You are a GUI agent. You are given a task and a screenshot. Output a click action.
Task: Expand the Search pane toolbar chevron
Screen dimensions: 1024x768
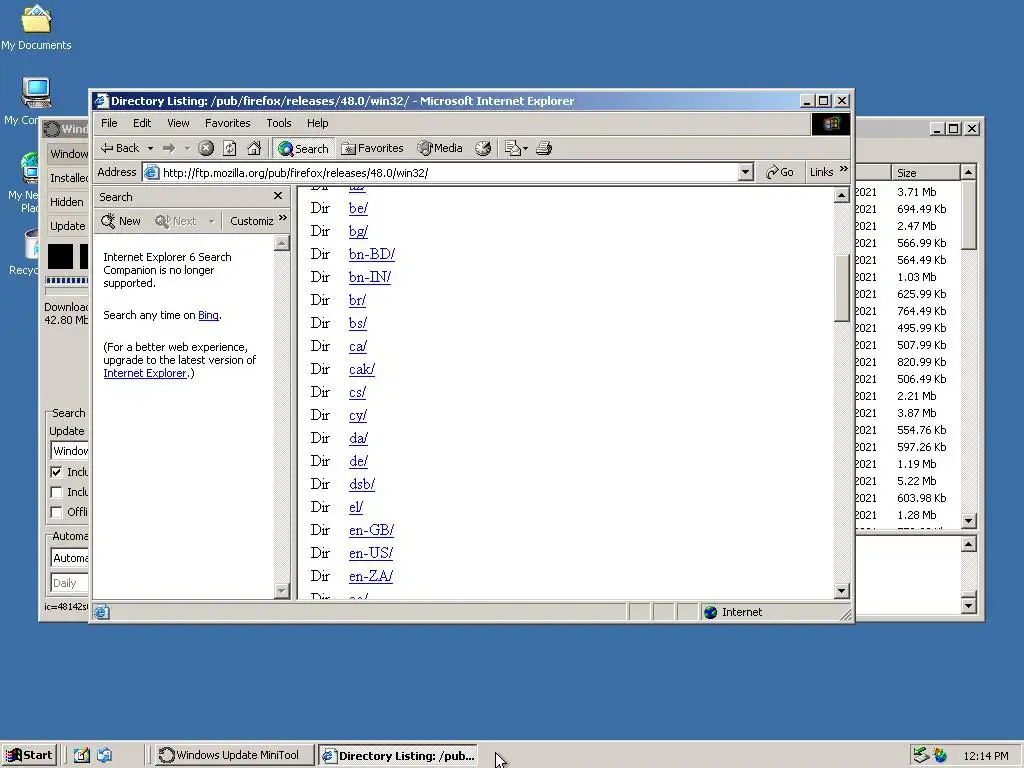pyautogui.click(x=283, y=218)
